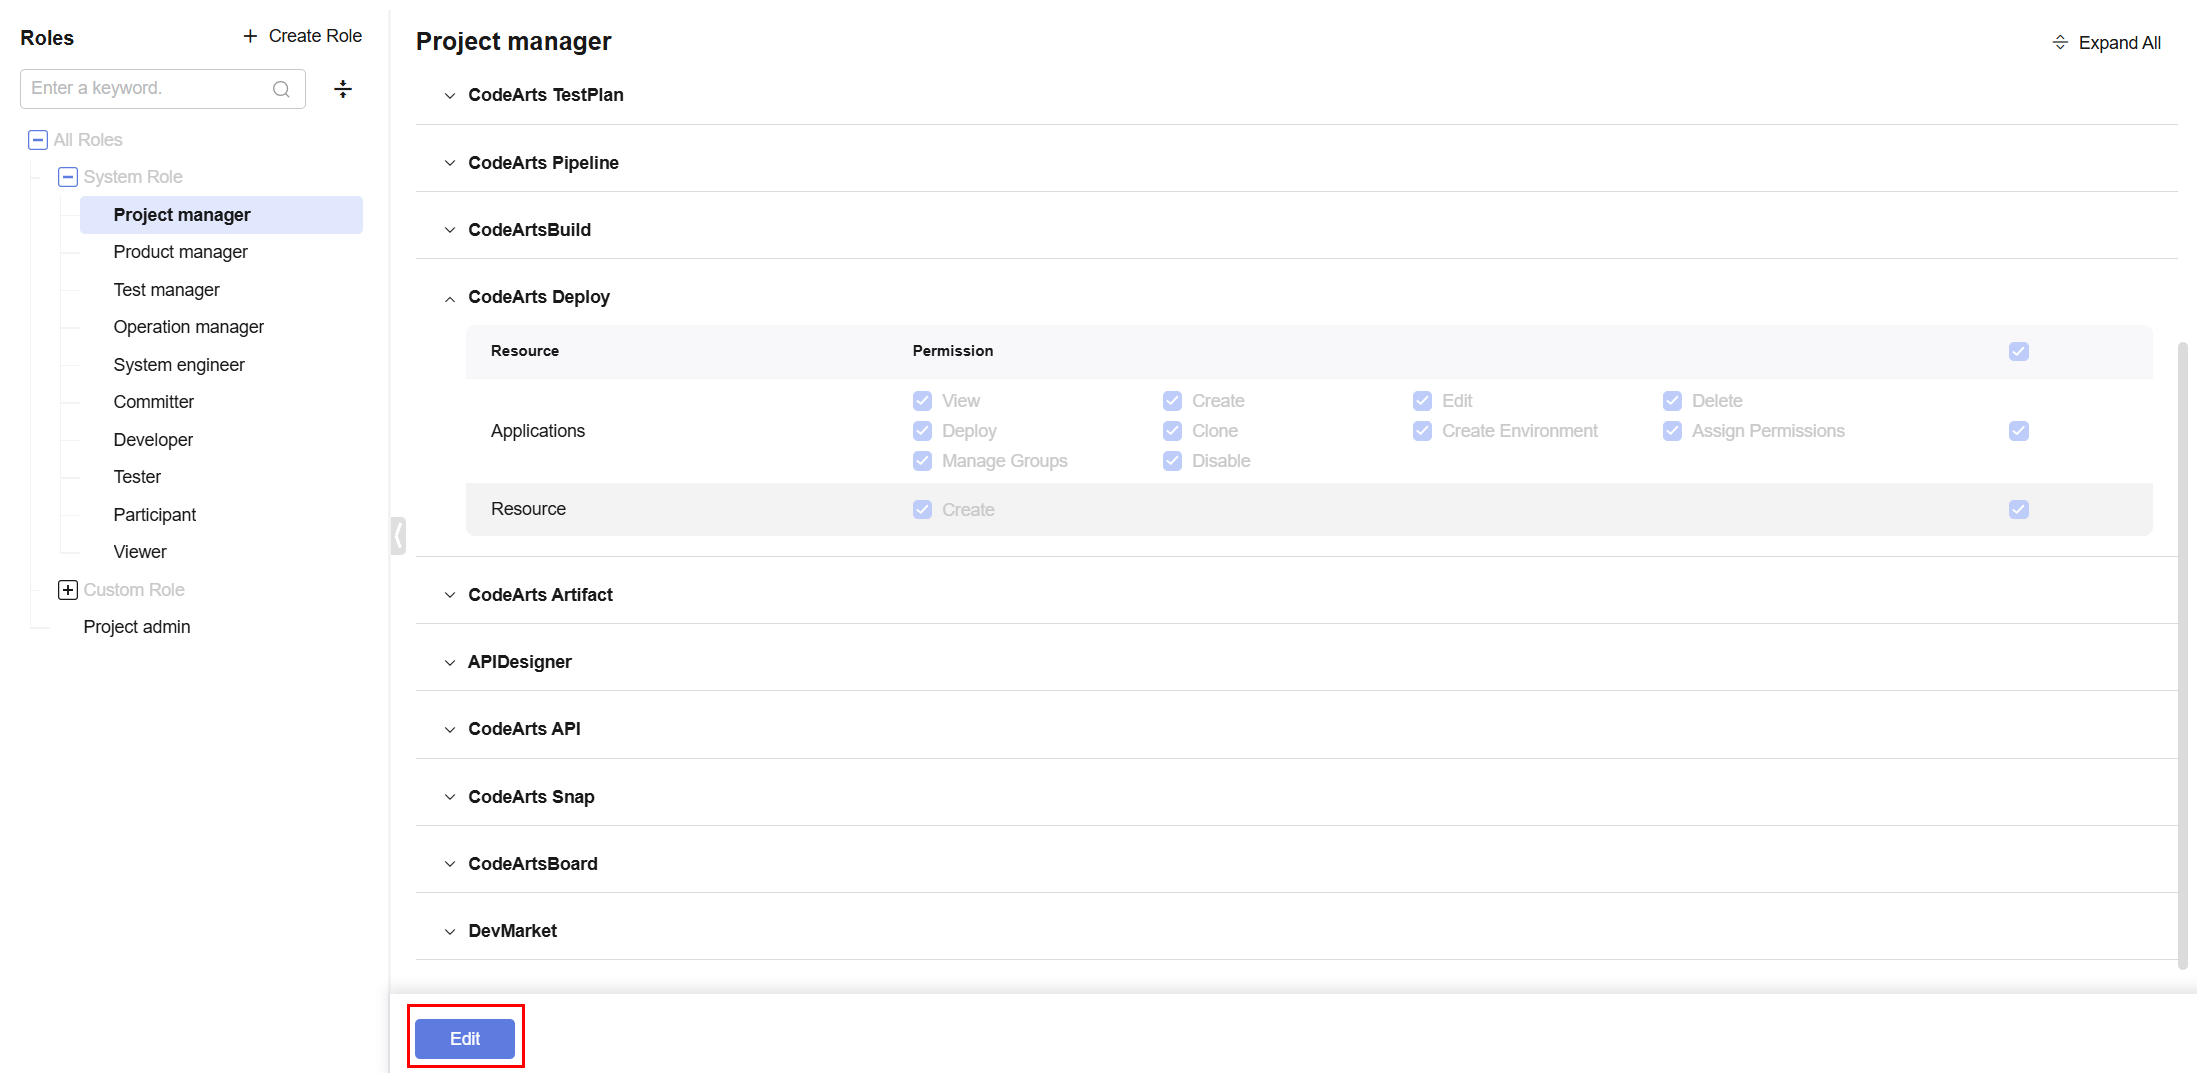
Task: Click the vertical scrollbar on the right edge
Action: tap(2183, 655)
